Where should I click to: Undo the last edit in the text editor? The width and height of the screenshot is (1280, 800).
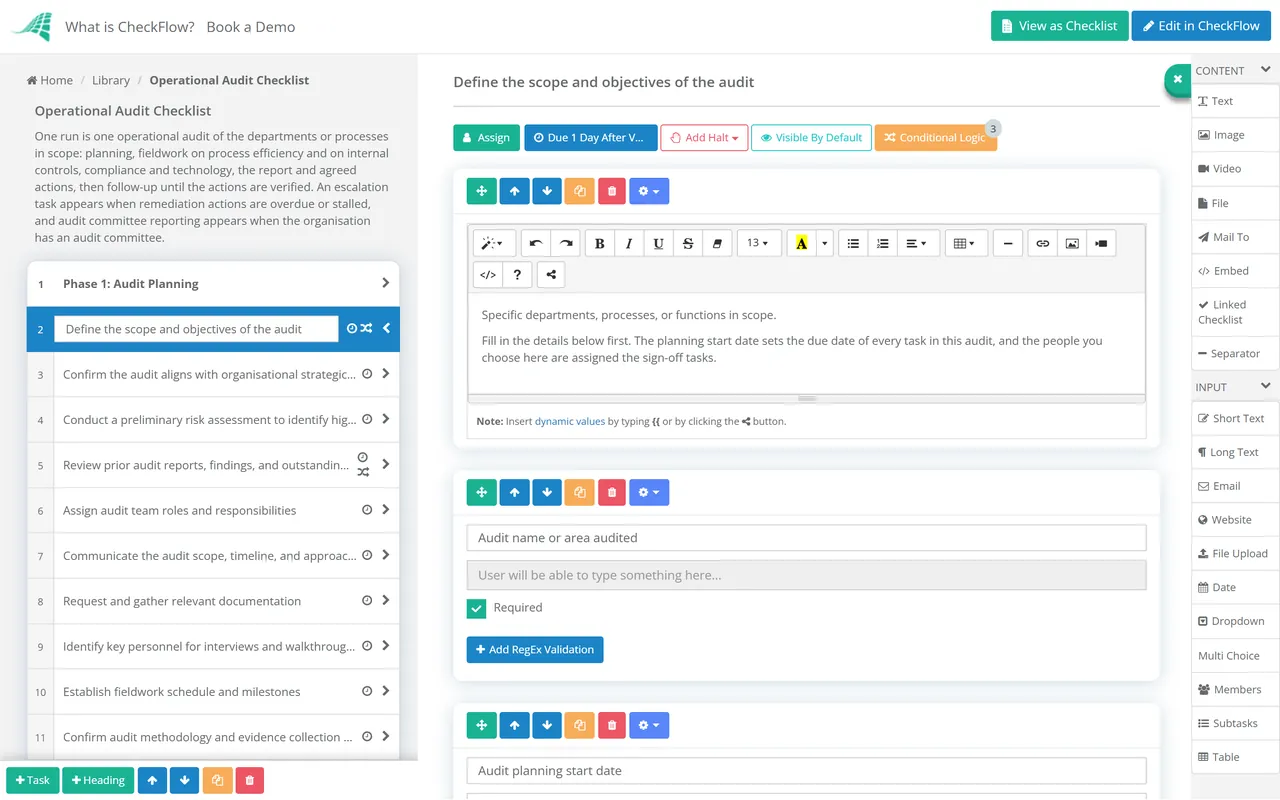coord(536,243)
